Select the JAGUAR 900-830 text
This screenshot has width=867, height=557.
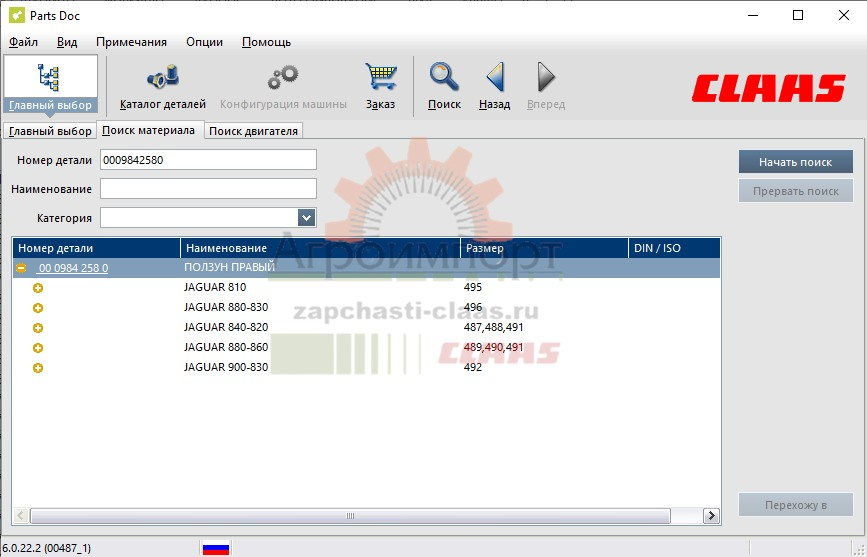tap(226, 367)
